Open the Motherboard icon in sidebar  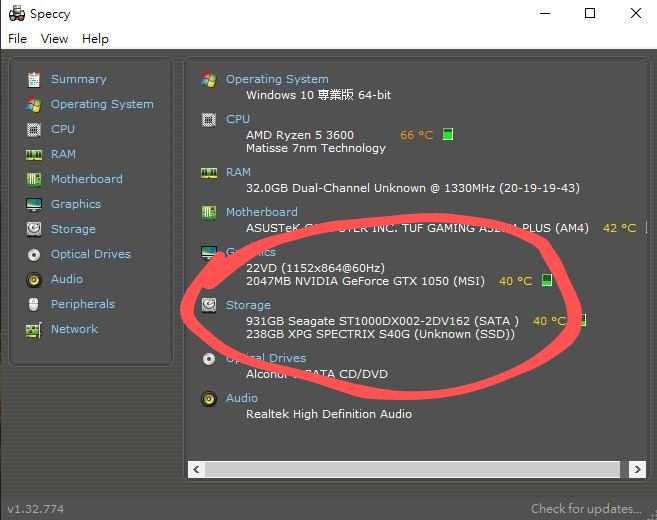34,179
